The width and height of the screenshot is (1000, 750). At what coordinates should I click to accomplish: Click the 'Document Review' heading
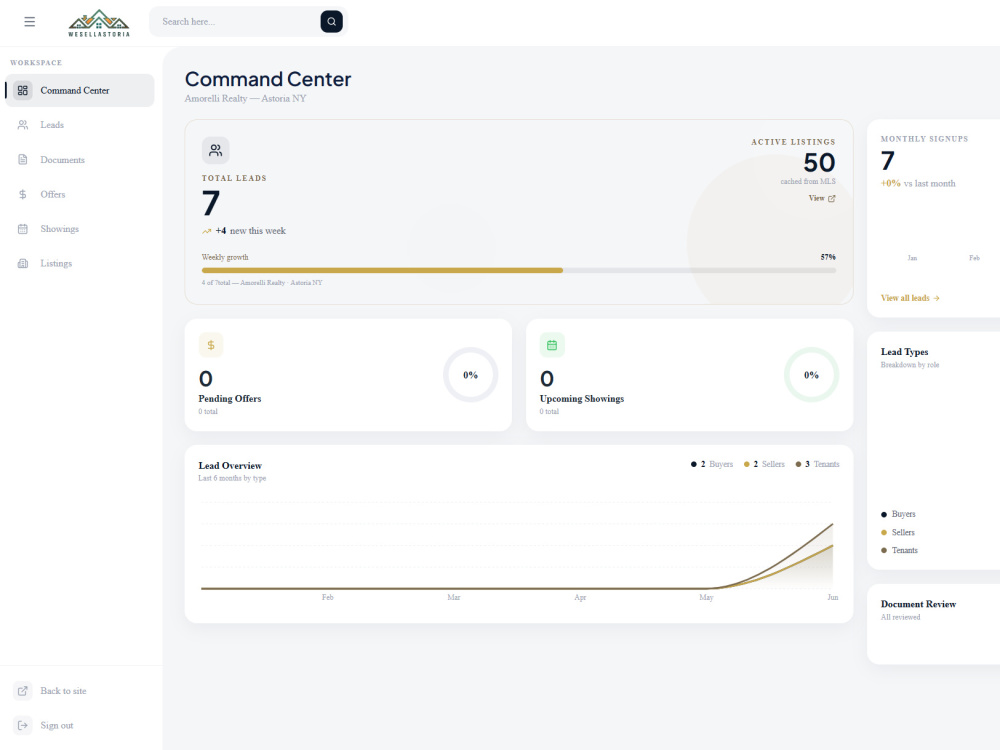coord(918,604)
